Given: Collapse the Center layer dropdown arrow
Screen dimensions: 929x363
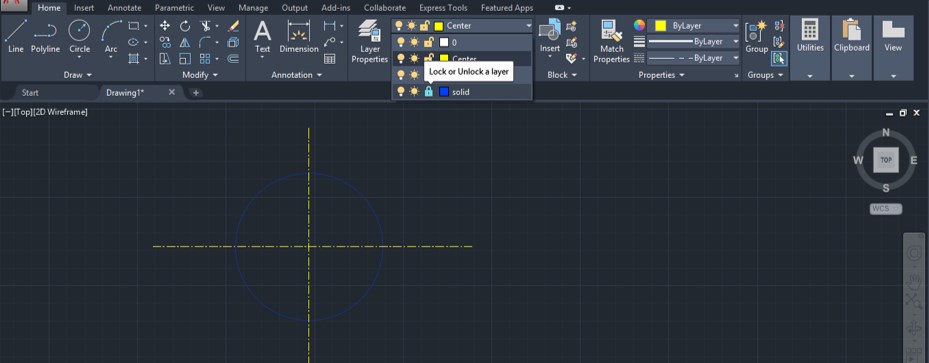Looking at the screenshot, I should point(528,26).
